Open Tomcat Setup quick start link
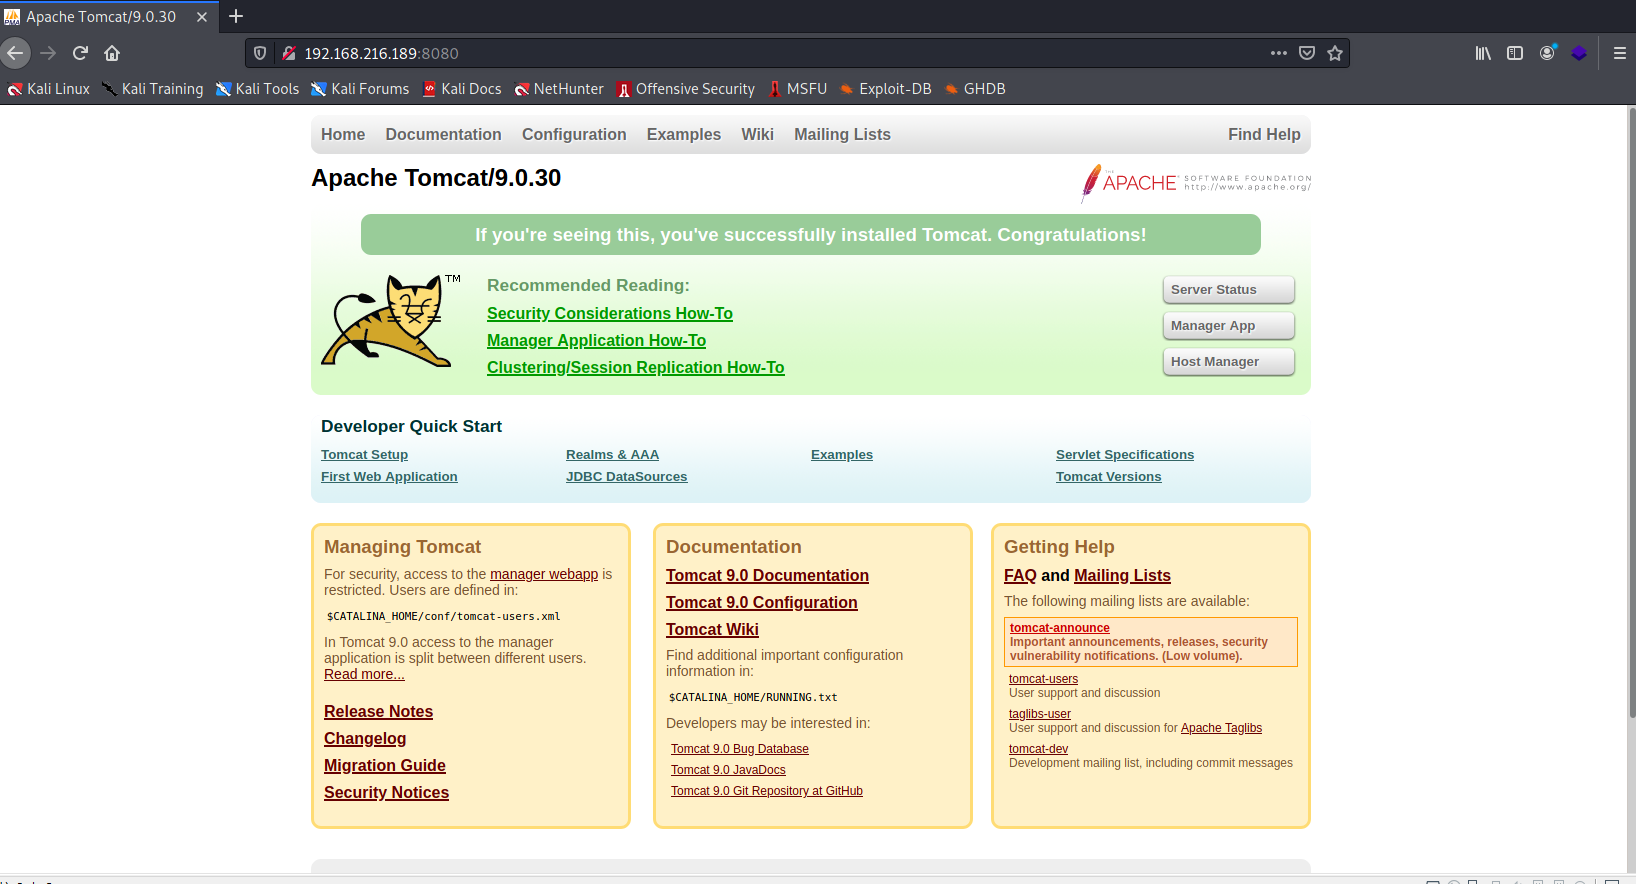The height and width of the screenshot is (884, 1636). [x=364, y=455]
